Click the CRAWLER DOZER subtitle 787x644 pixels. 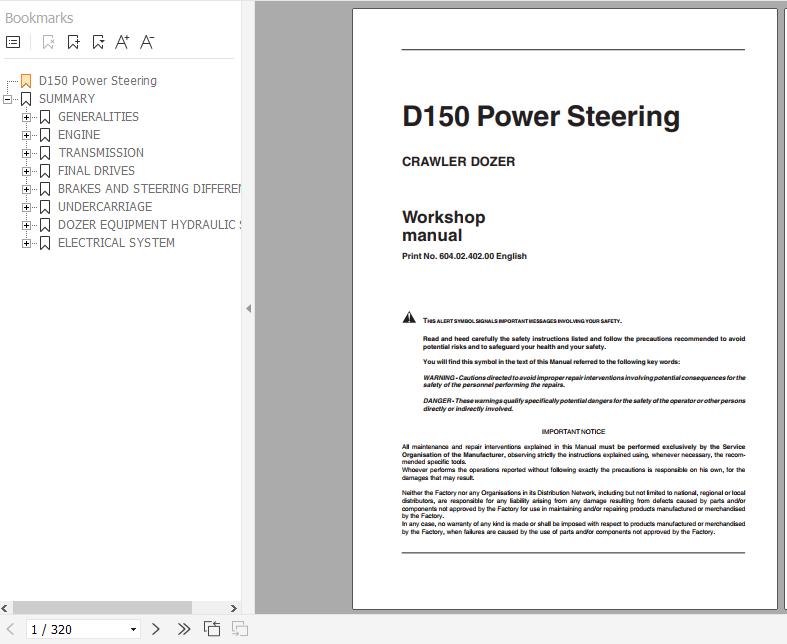point(459,162)
